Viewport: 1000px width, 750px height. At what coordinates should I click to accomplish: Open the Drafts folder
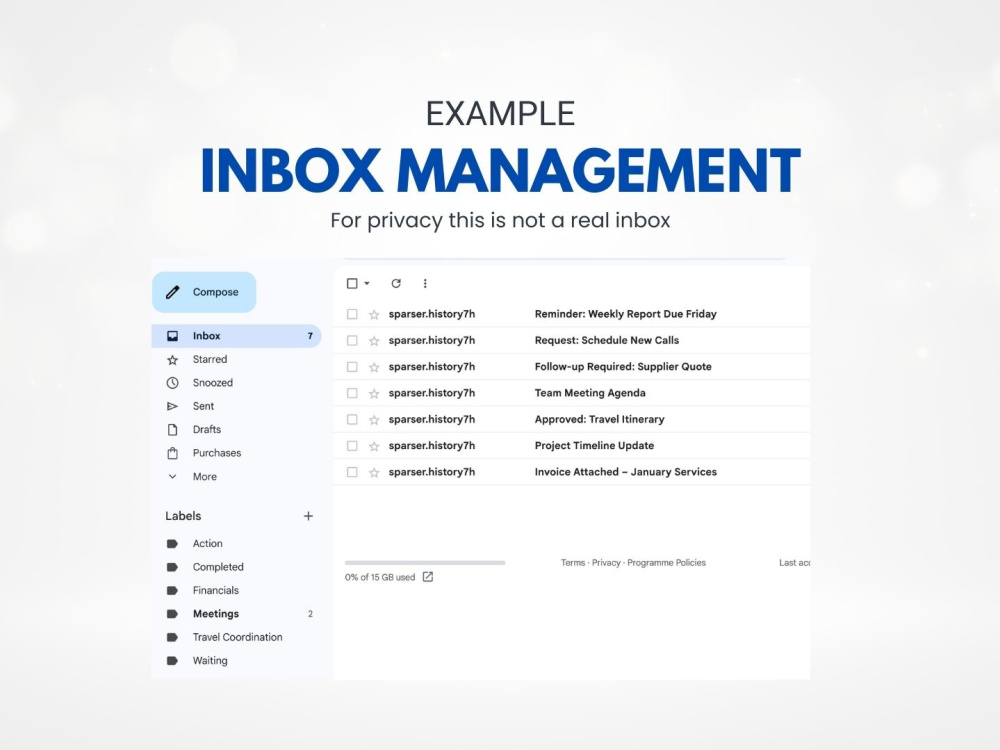tap(236, 430)
